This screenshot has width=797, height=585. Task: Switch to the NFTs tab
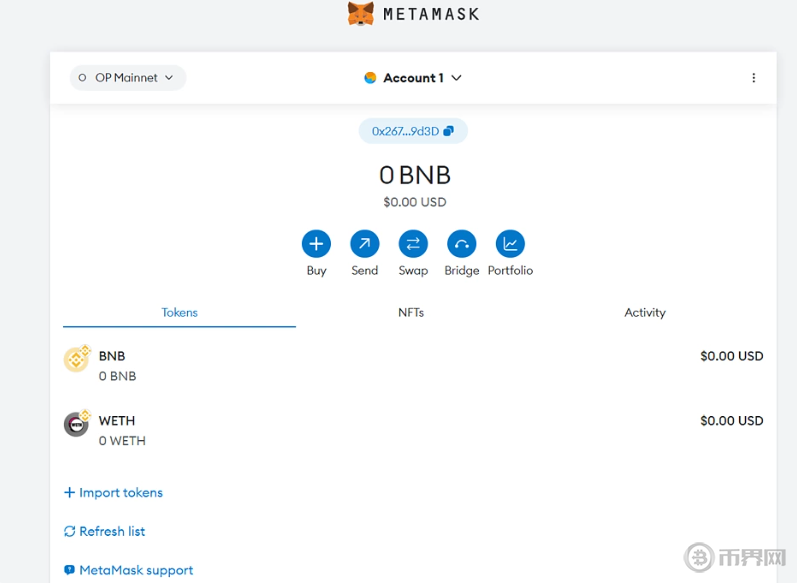point(411,313)
